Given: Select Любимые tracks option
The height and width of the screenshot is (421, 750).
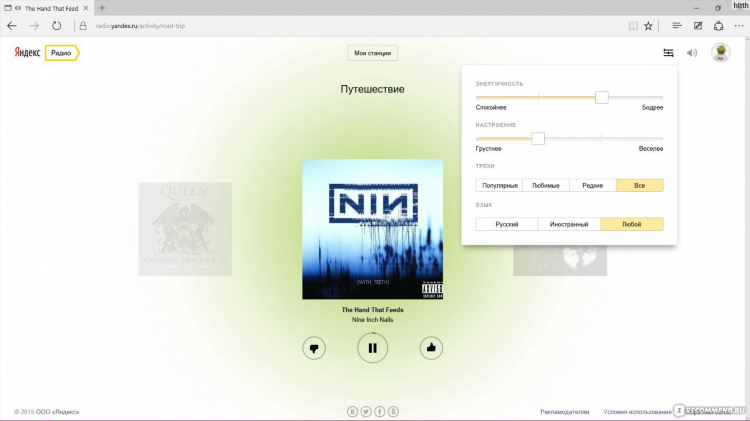Looking at the screenshot, I should 546,186.
